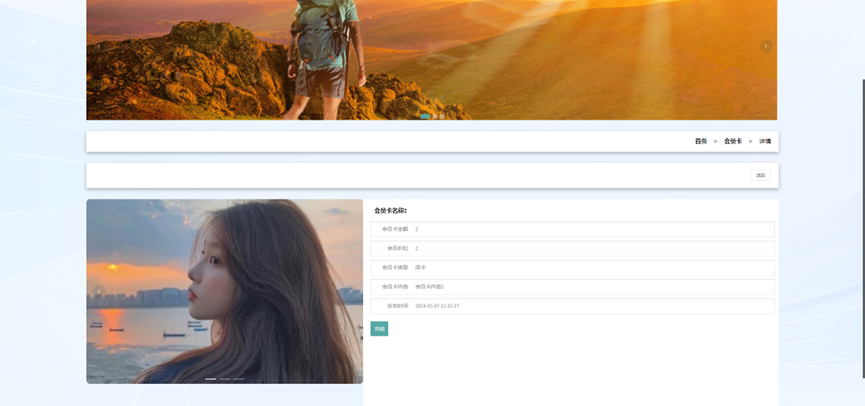Select second indicator of member card photo carousel
The width and height of the screenshot is (865, 406).
click(225, 379)
